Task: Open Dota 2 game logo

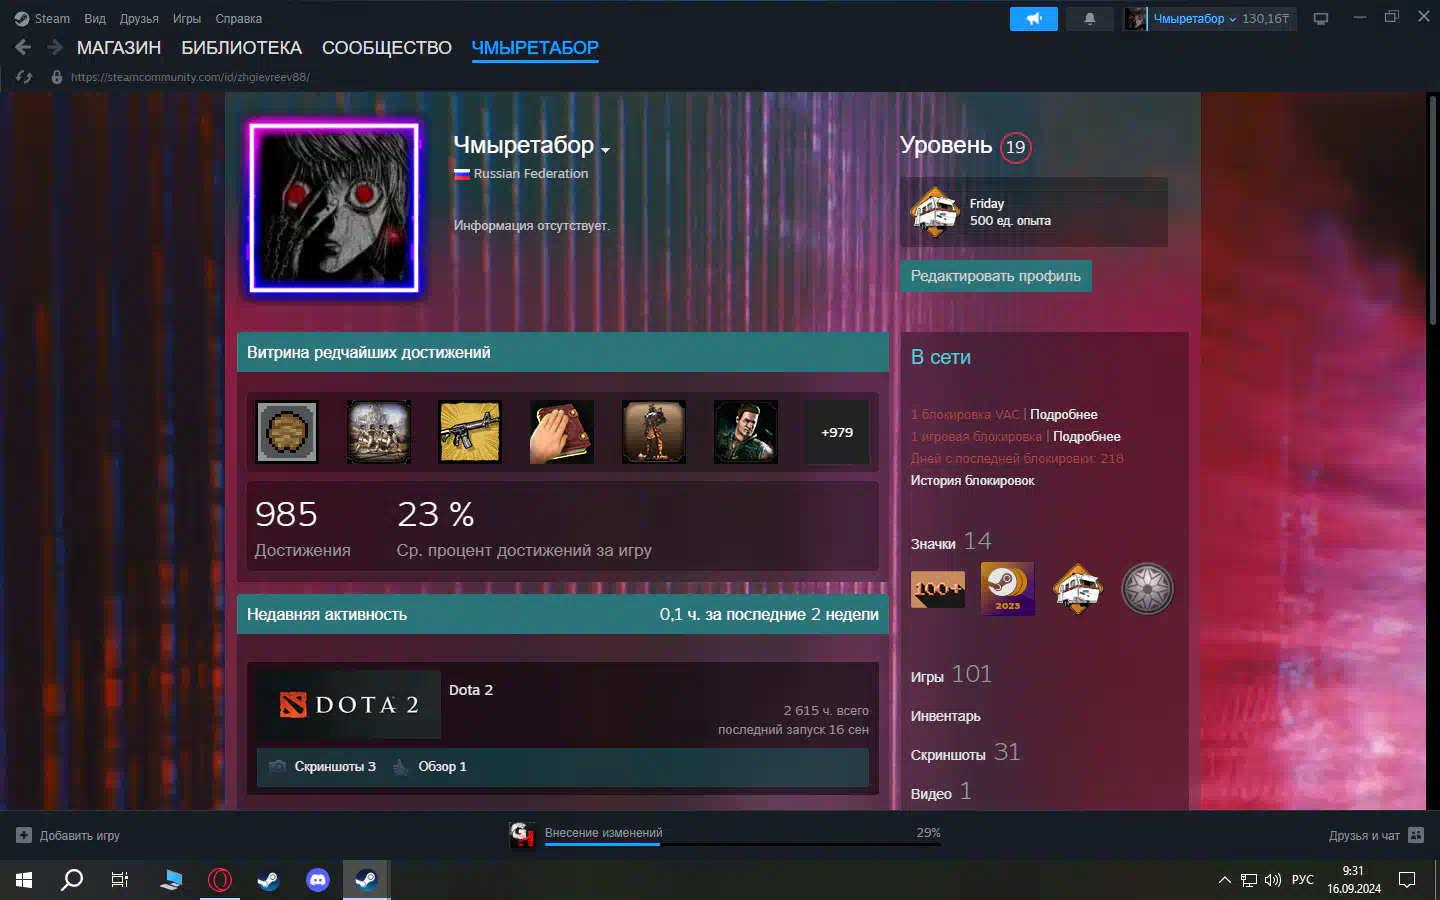Action: (x=348, y=705)
